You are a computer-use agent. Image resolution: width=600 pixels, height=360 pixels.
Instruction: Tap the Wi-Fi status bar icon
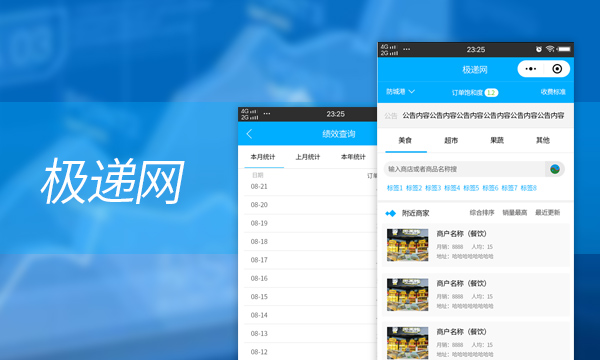pos(550,49)
